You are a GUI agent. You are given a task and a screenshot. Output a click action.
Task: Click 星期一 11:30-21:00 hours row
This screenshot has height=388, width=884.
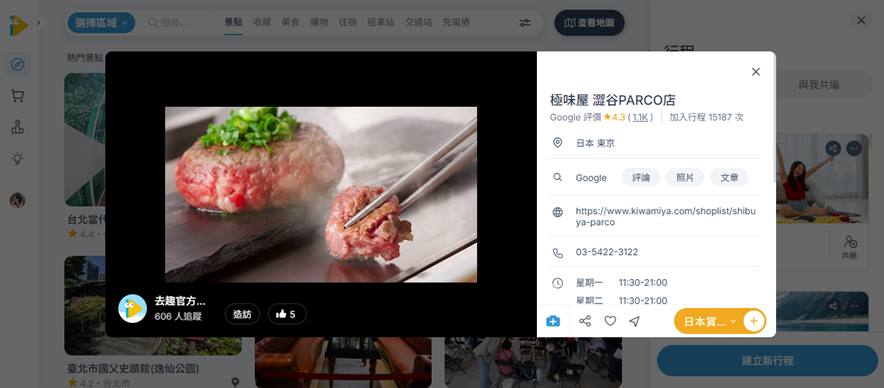tap(621, 283)
